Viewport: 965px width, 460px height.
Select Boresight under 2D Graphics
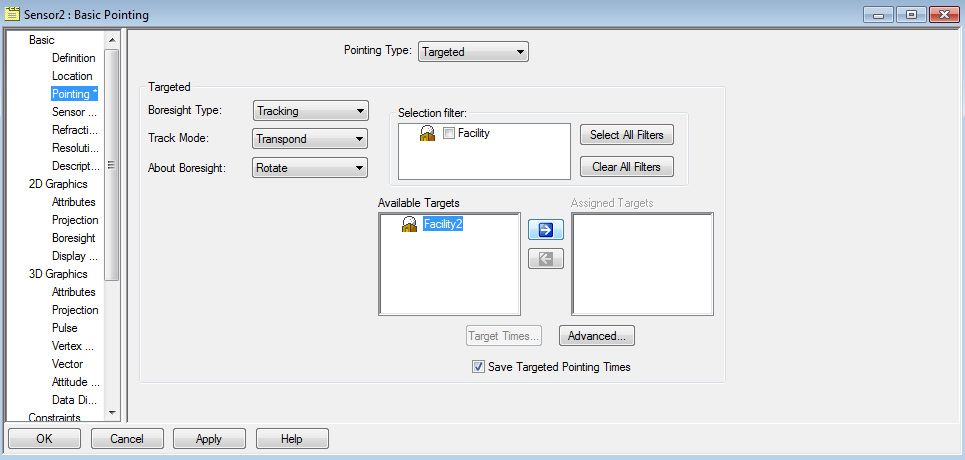[x=74, y=238]
